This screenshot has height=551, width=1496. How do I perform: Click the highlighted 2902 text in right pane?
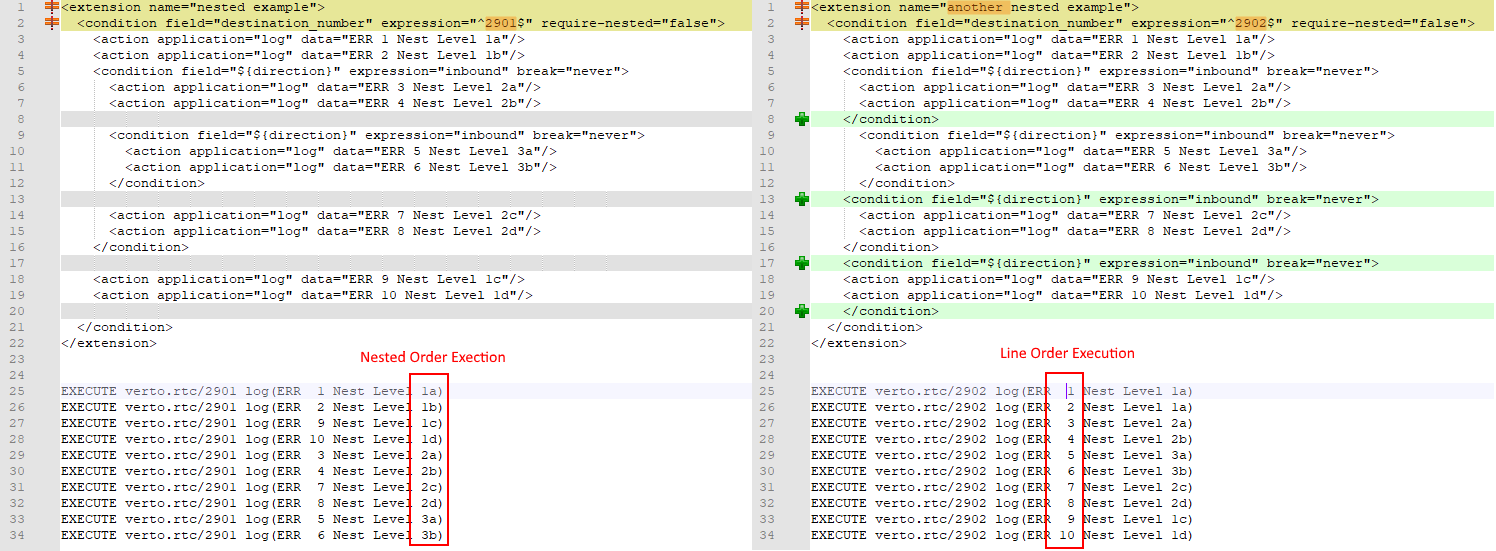tap(1251, 23)
